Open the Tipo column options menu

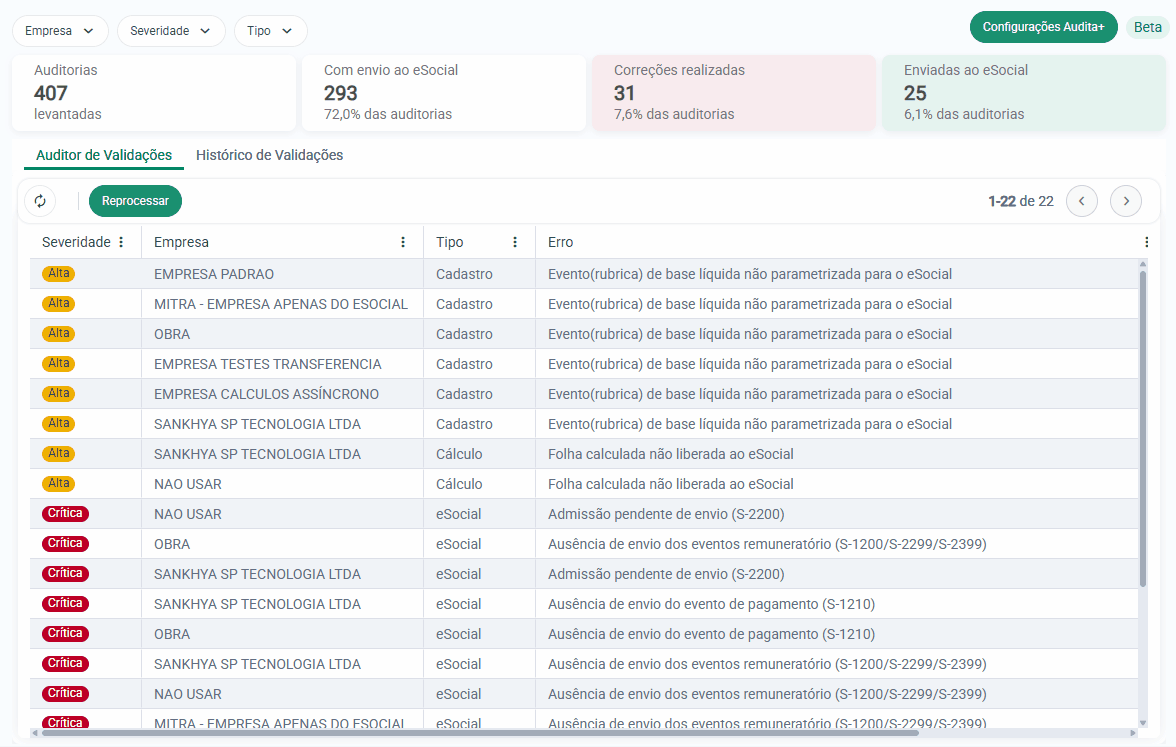pyautogui.click(x=514, y=242)
